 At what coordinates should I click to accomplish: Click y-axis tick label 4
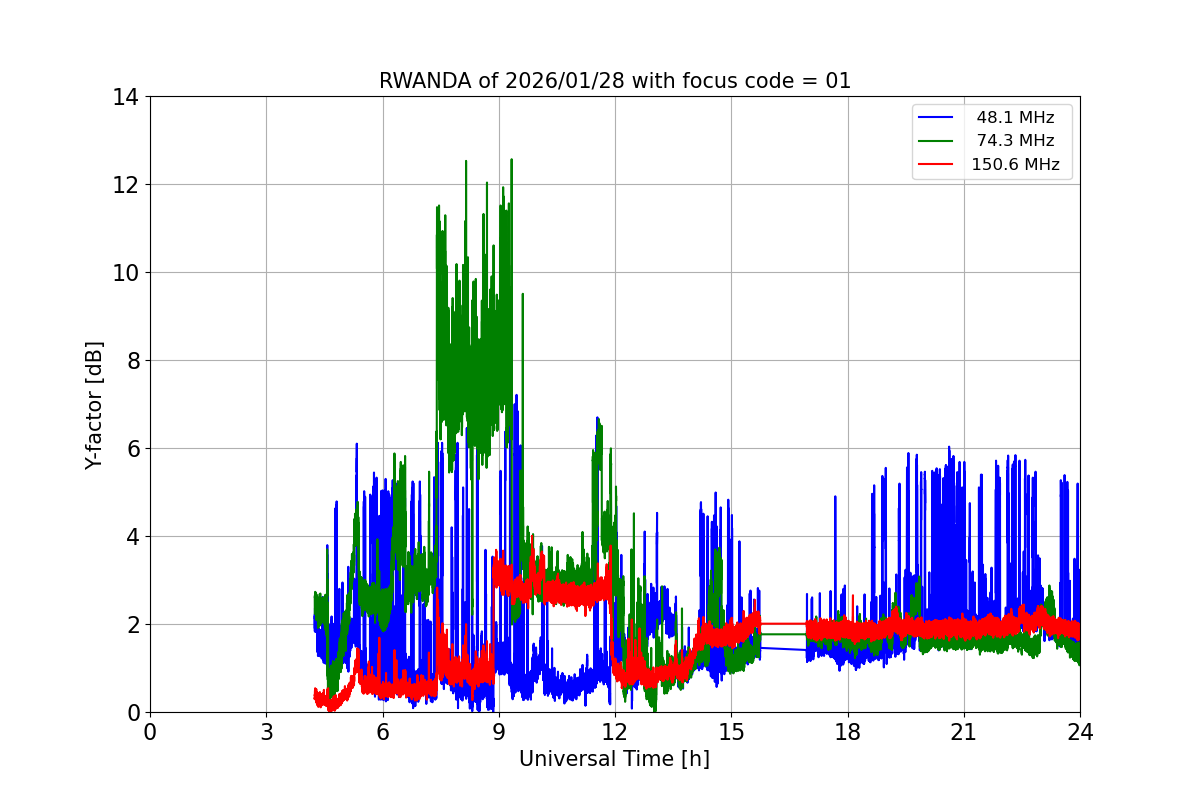(x=133, y=537)
